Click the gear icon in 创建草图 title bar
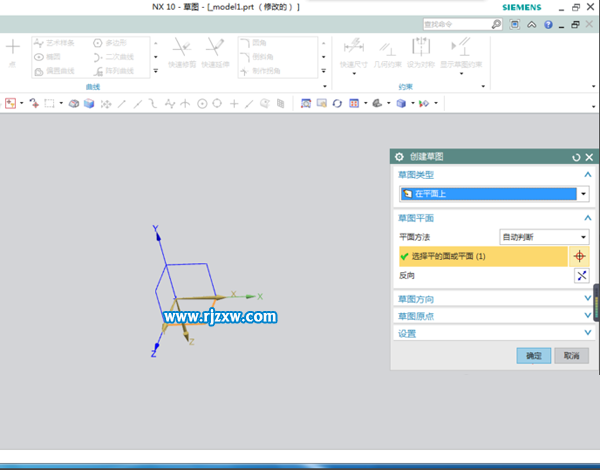 click(x=400, y=157)
